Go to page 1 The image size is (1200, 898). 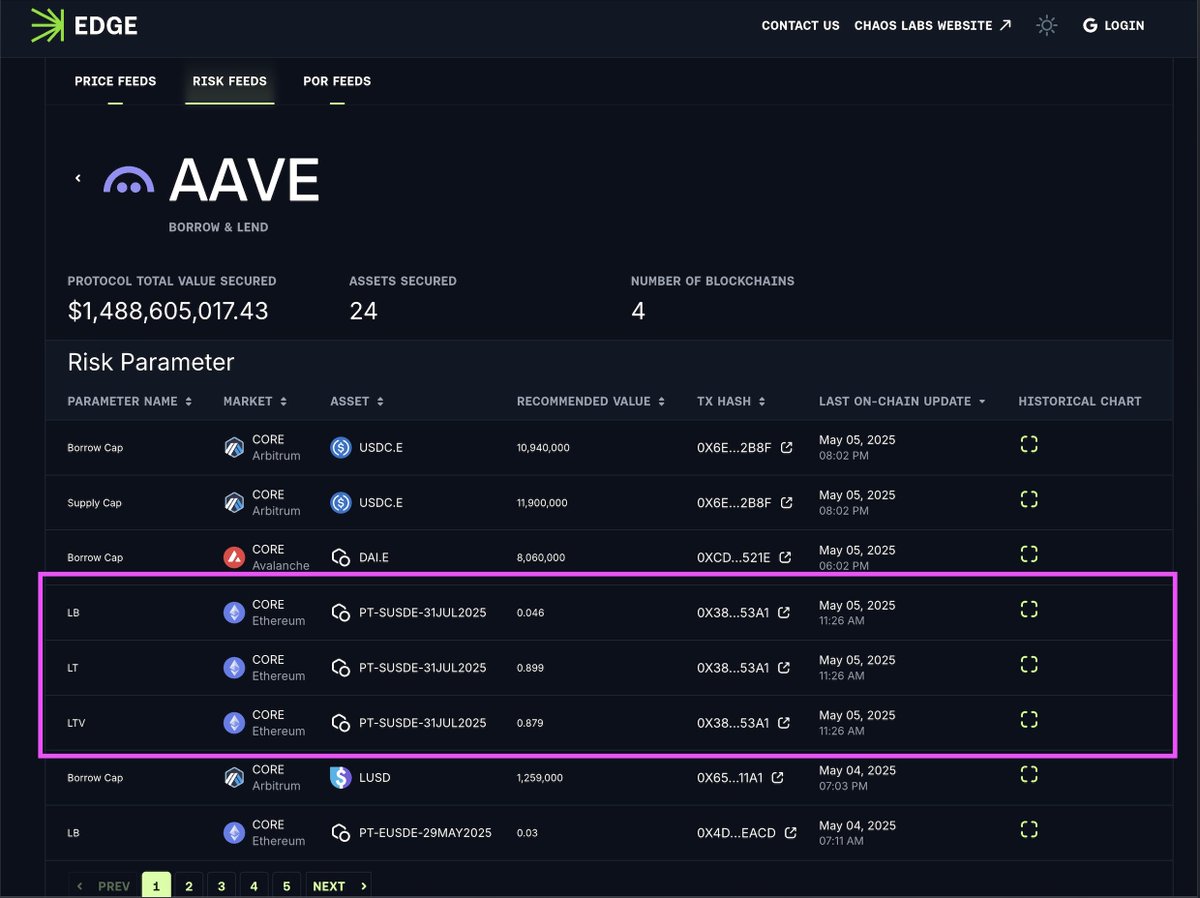click(x=156, y=886)
